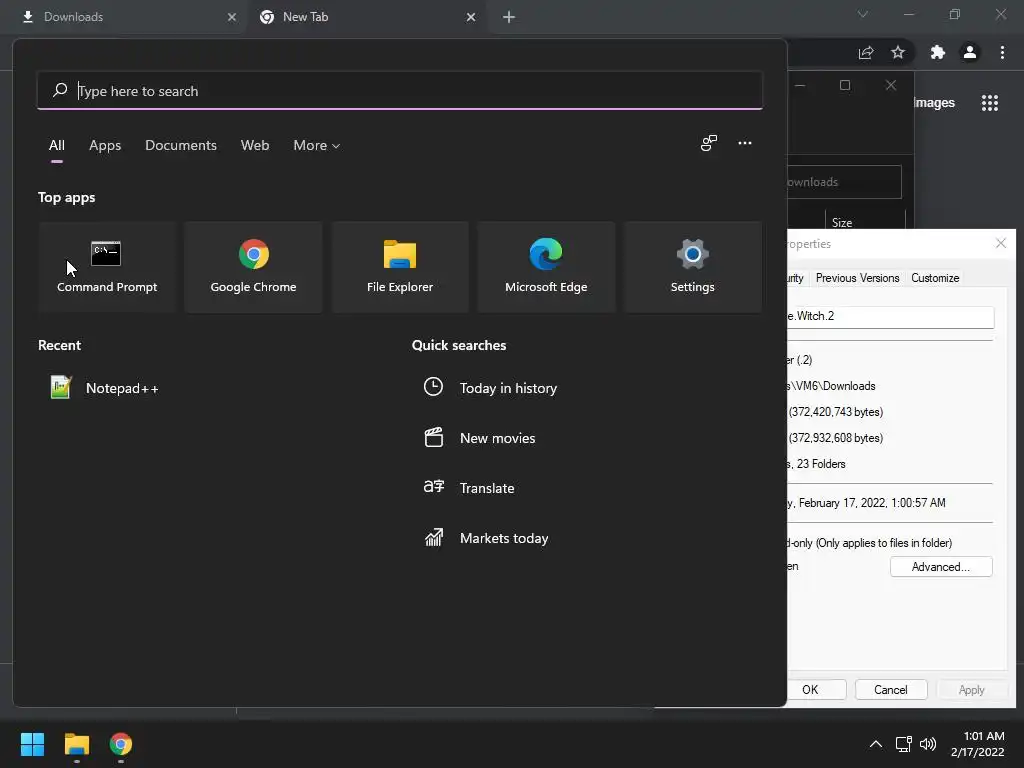Select the Apps search filter
This screenshot has height=768, width=1024.
pos(105,145)
